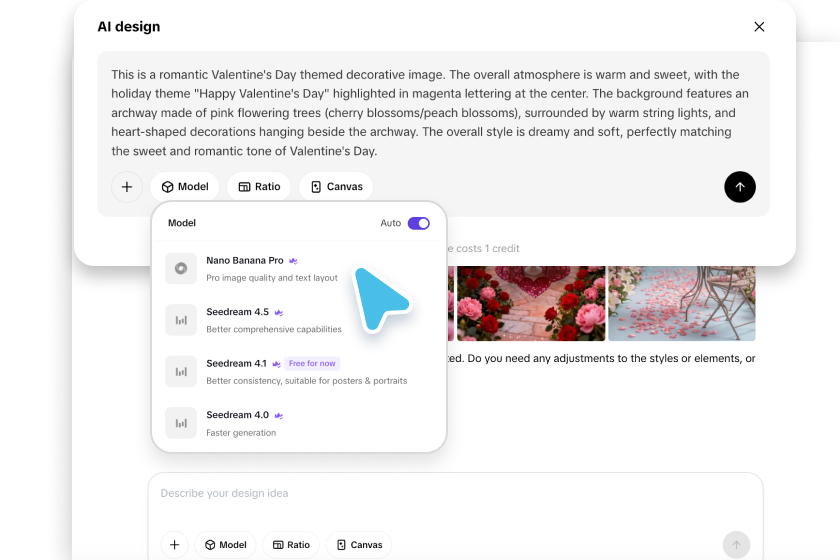Screen dimensions: 840x560
Task: Click the plus icon in the AI design prompt
Action: [x=127, y=187]
